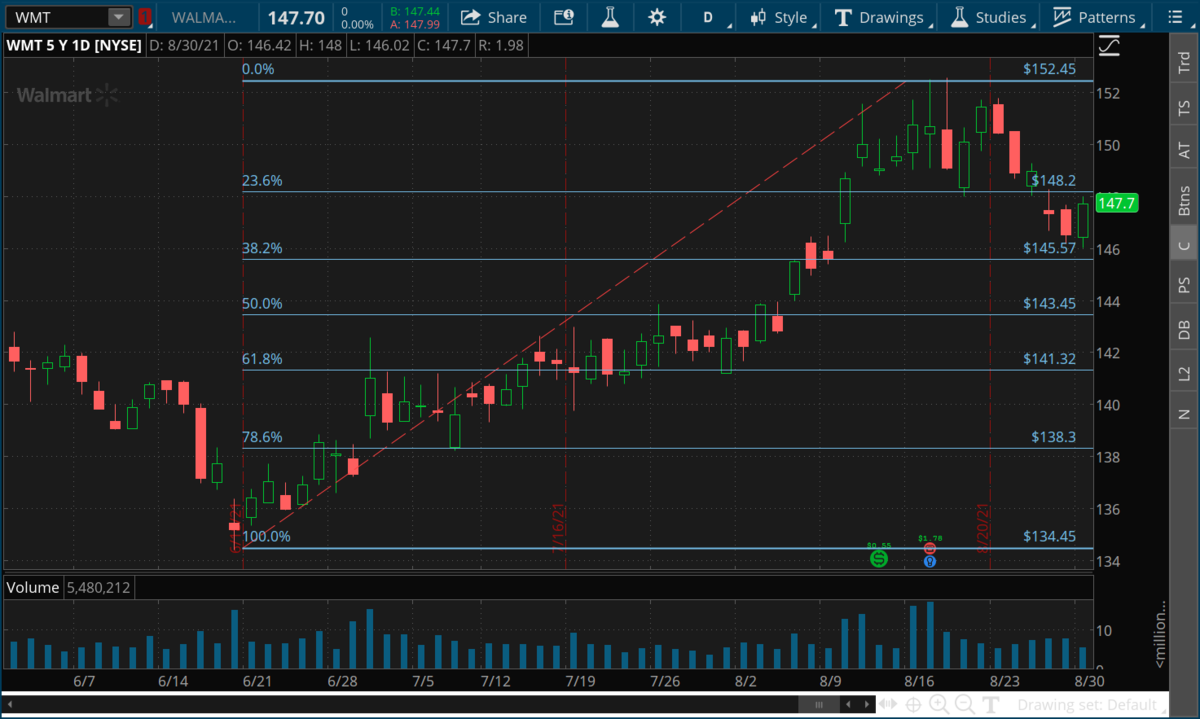Click the 50.0% Fibonacci level label
Image resolution: width=1200 pixels, height=719 pixels.
(263, 303)
